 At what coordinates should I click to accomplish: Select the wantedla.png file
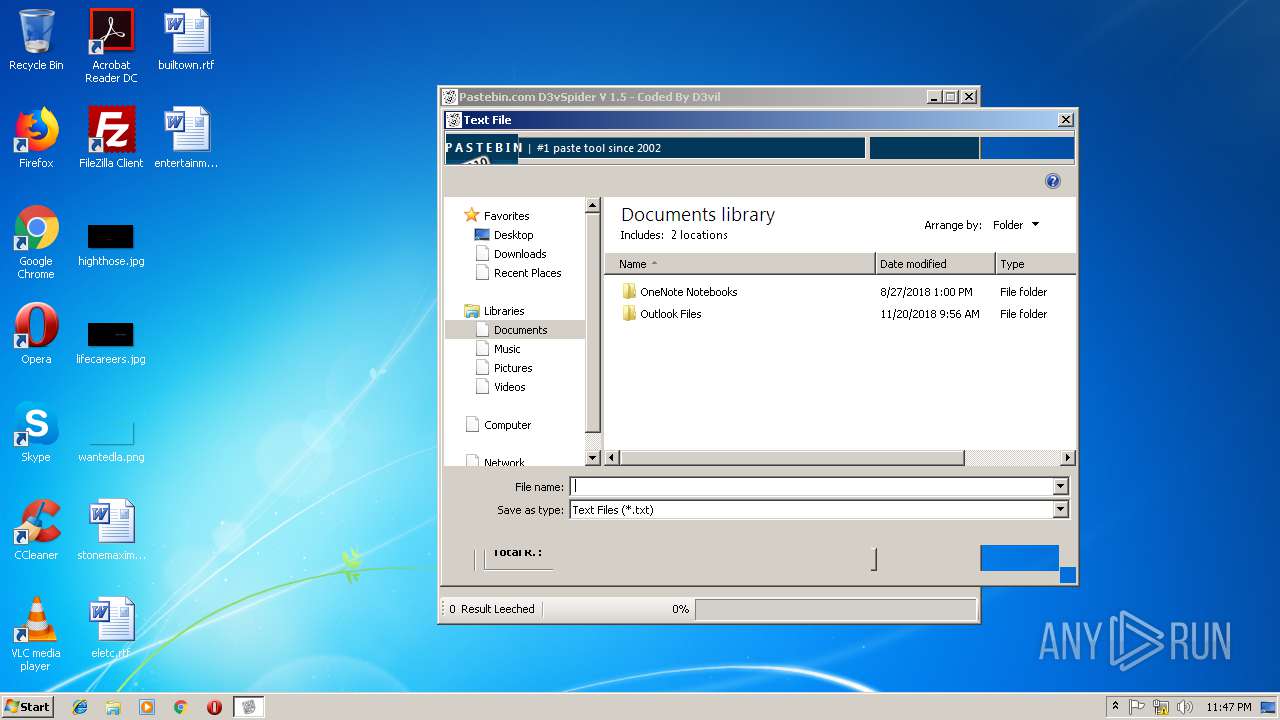(x=111, y=442)
